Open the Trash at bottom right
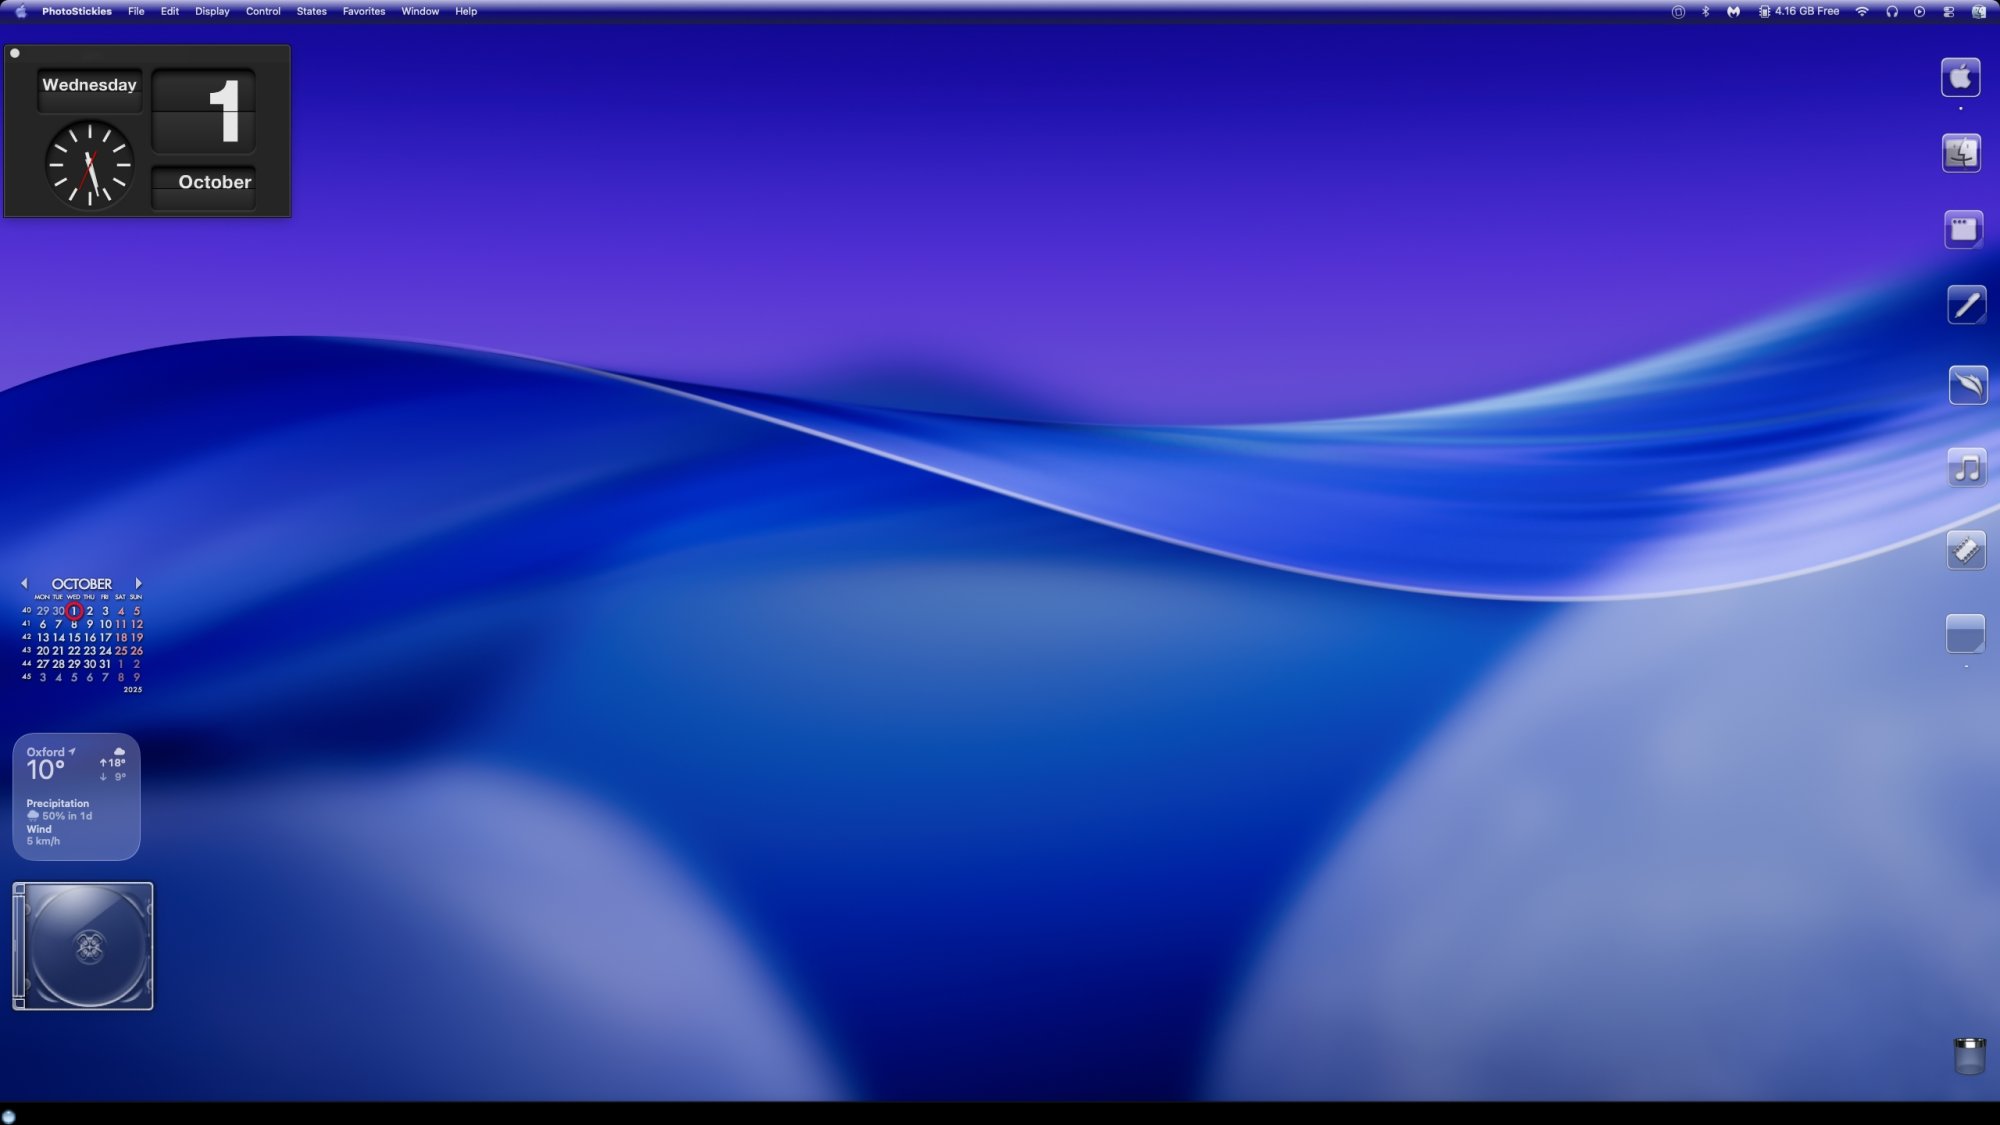Image resolution: width=2000 pixels, height=1125 pixels. click(x=1969, y=1056)
